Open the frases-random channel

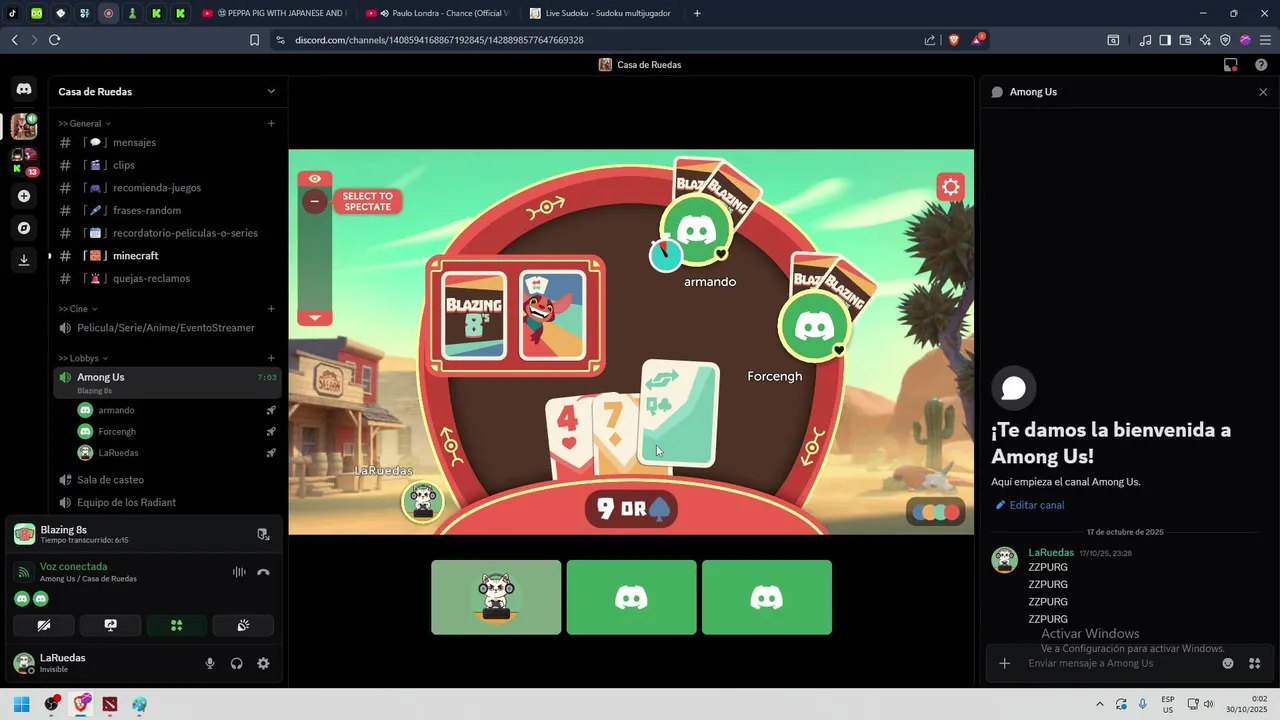click(x=167, y=210)
